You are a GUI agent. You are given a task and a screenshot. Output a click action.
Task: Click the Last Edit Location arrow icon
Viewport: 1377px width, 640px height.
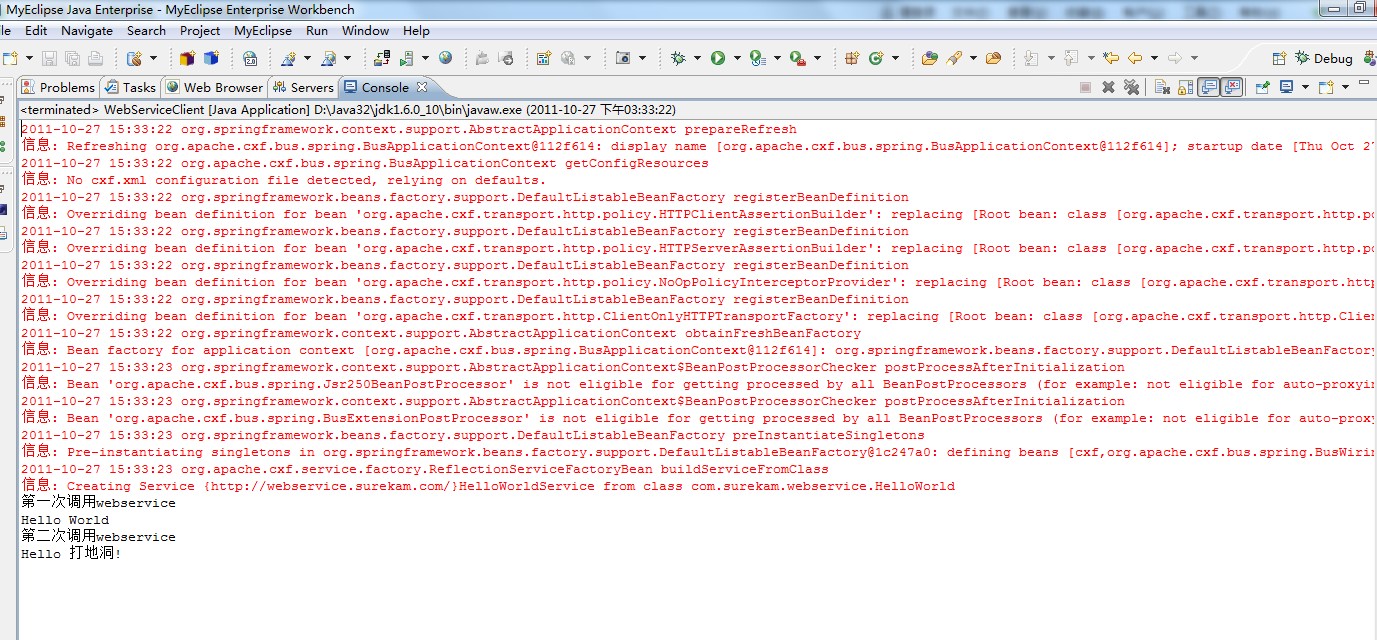coord(1111,58)
